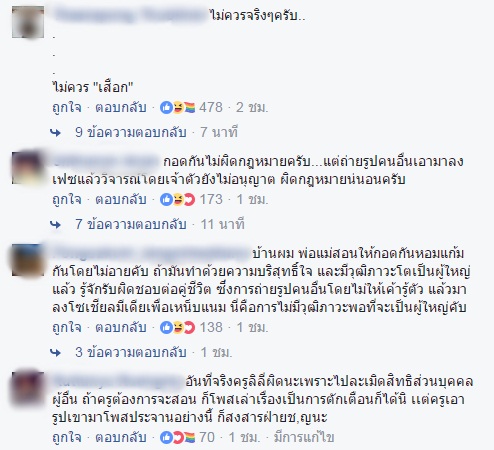
Task: Expand the 3 ข้อความตอบกลับ thread
Action: coord(131,352)
